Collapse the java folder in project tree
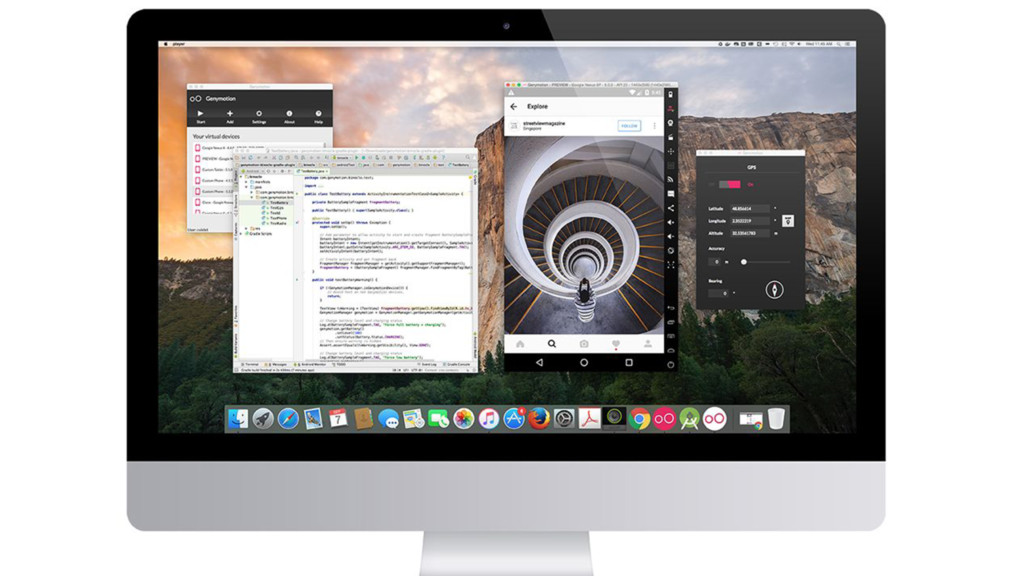Viewport: 1024px width, 576px height. (246, 187)
